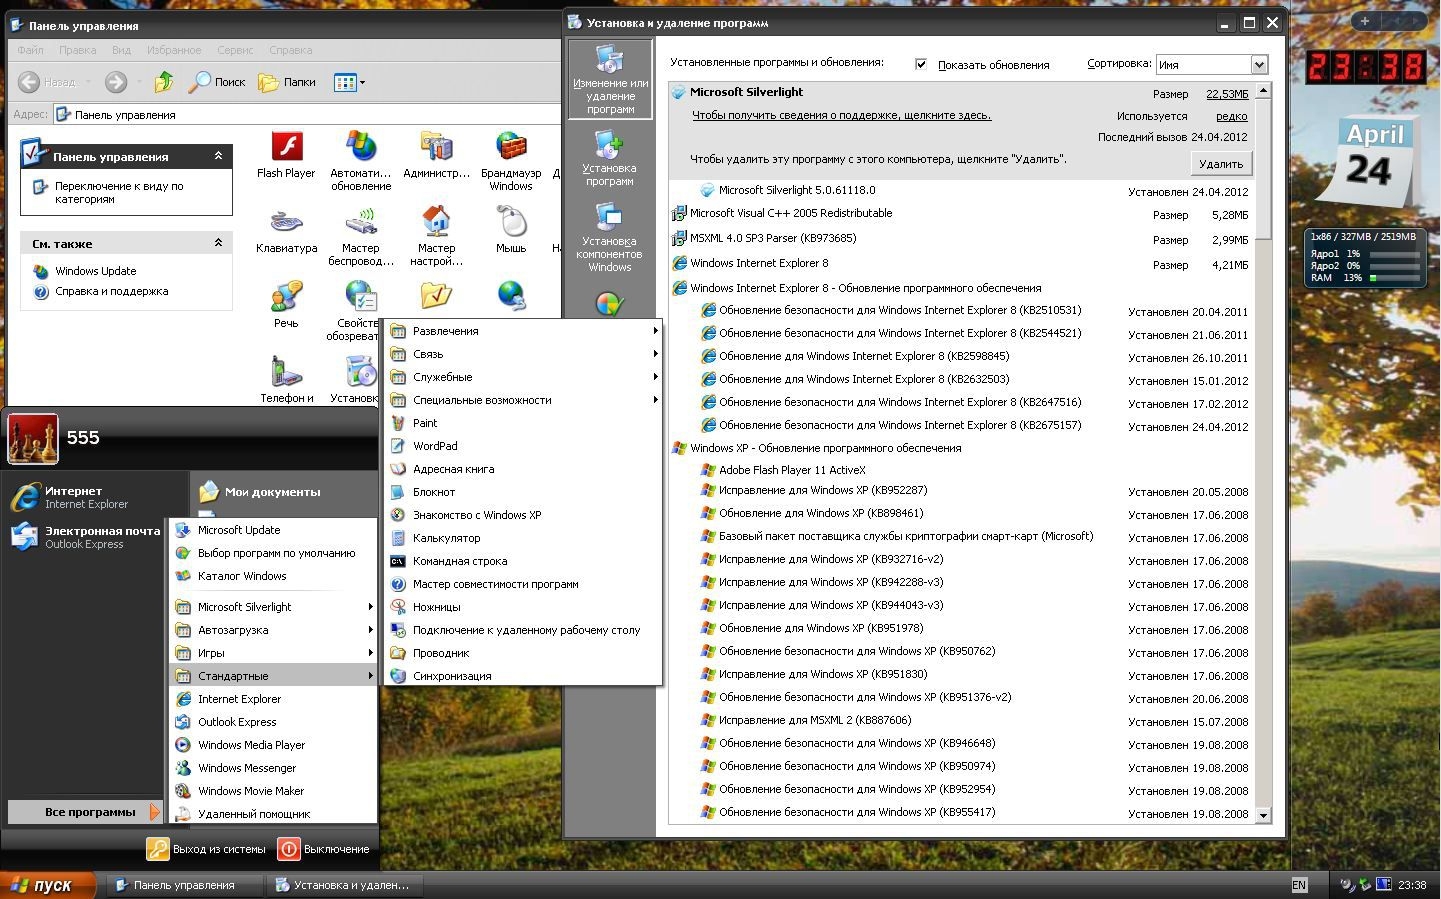Launch WordPad from the menu
The height and width of the screenshot is (899, 1441).
click(523, 446)
